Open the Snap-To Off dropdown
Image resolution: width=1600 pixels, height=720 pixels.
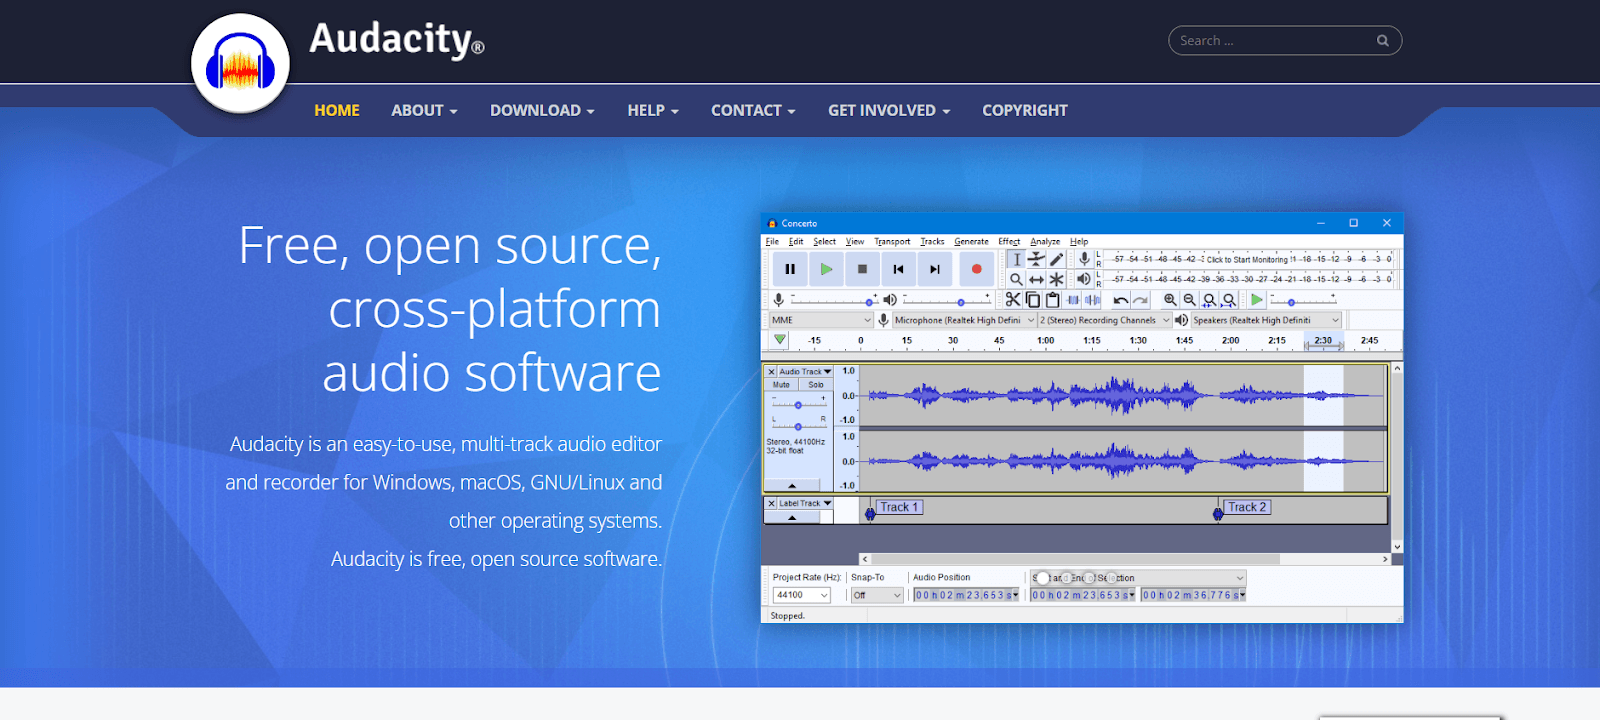877,595
